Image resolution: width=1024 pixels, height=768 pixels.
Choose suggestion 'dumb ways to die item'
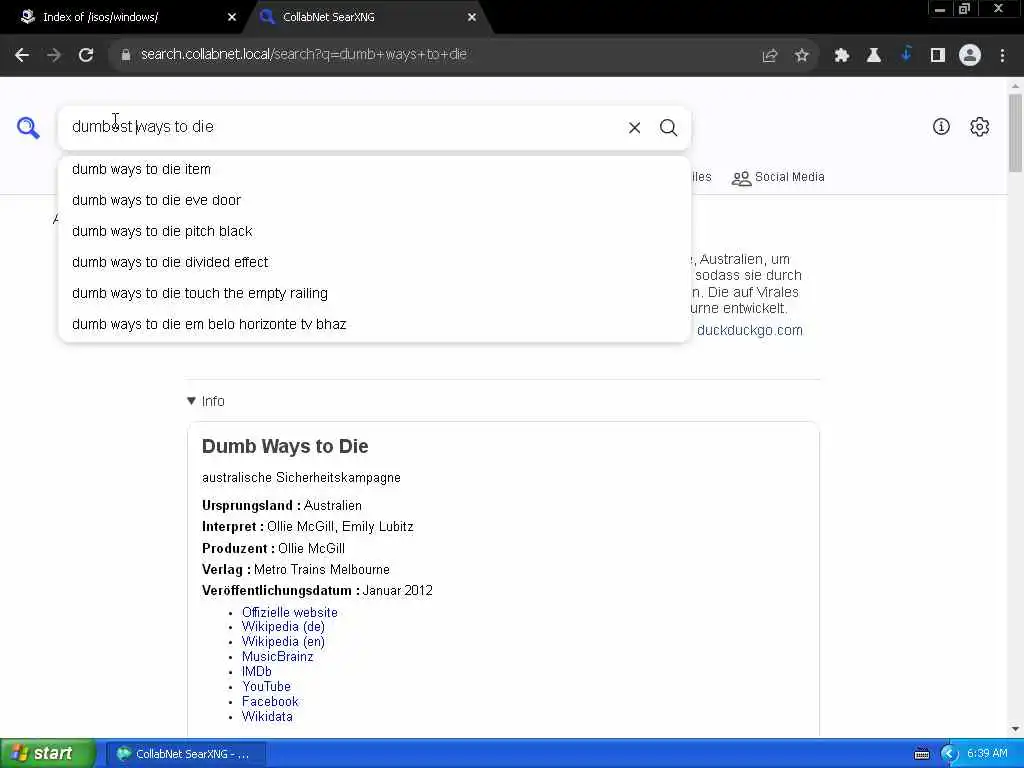click(375, 169)
